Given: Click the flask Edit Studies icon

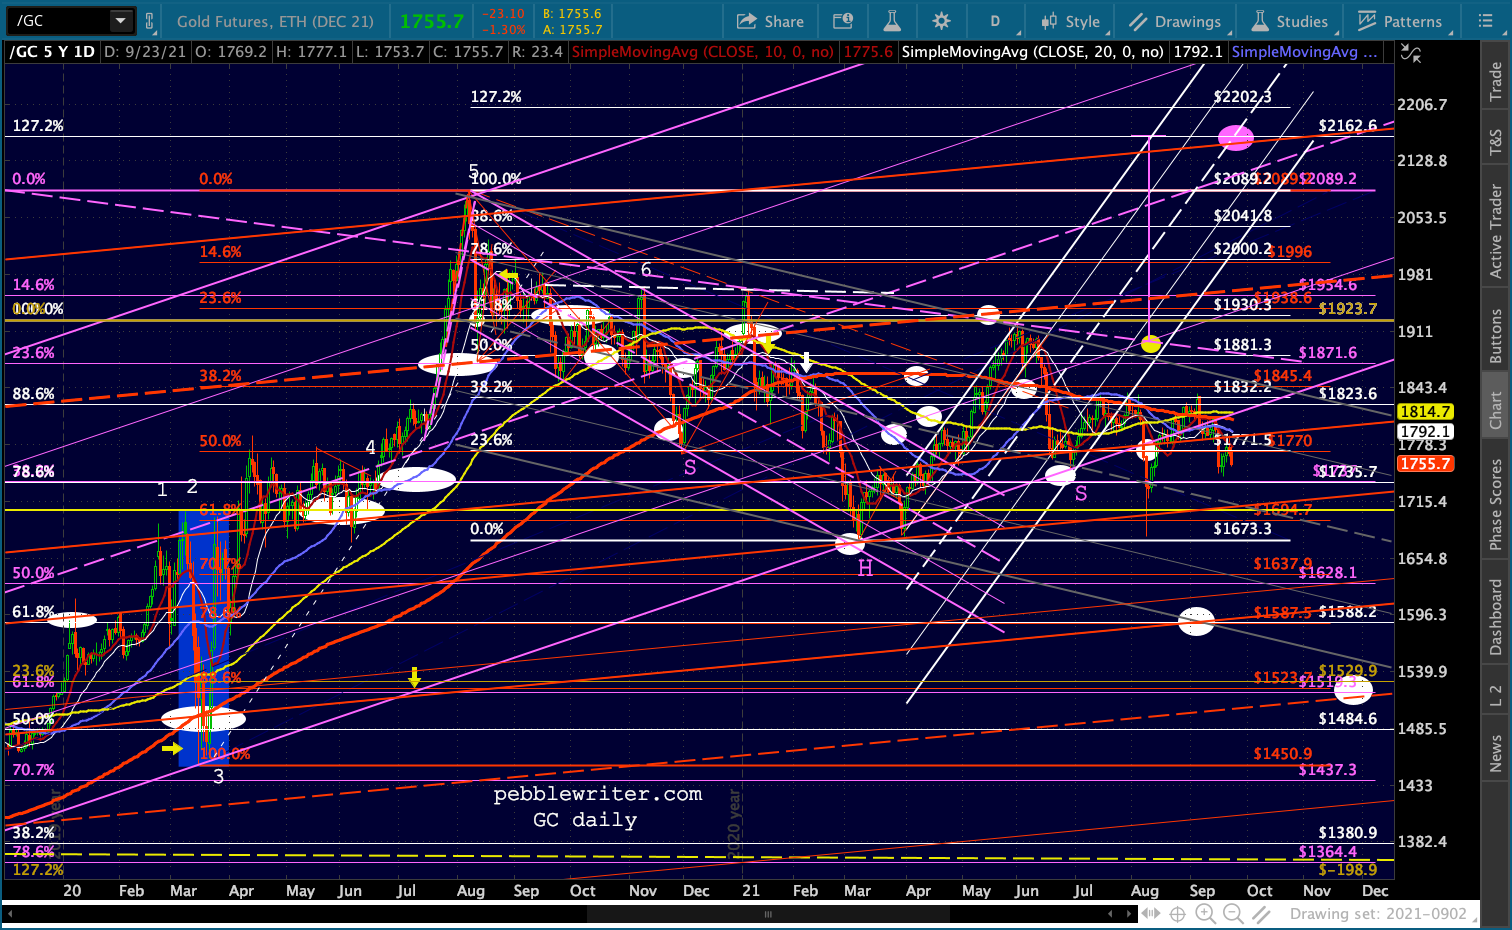Looking at the screenshot, I should [892, 21].
